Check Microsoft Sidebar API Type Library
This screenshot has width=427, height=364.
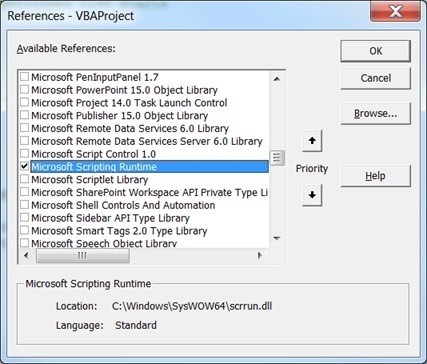pyautogui.click(x=24, y=218)
